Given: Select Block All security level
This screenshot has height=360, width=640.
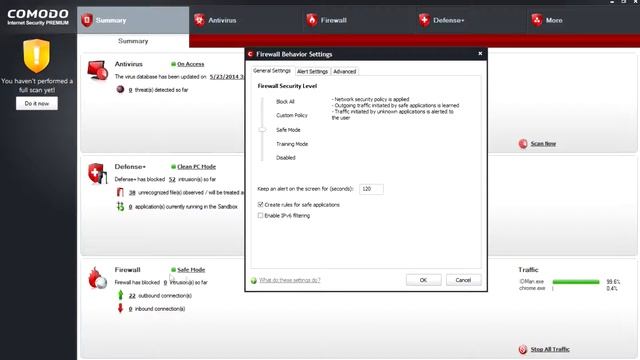Looking at the screenshot, I should (x=285, y=102).
